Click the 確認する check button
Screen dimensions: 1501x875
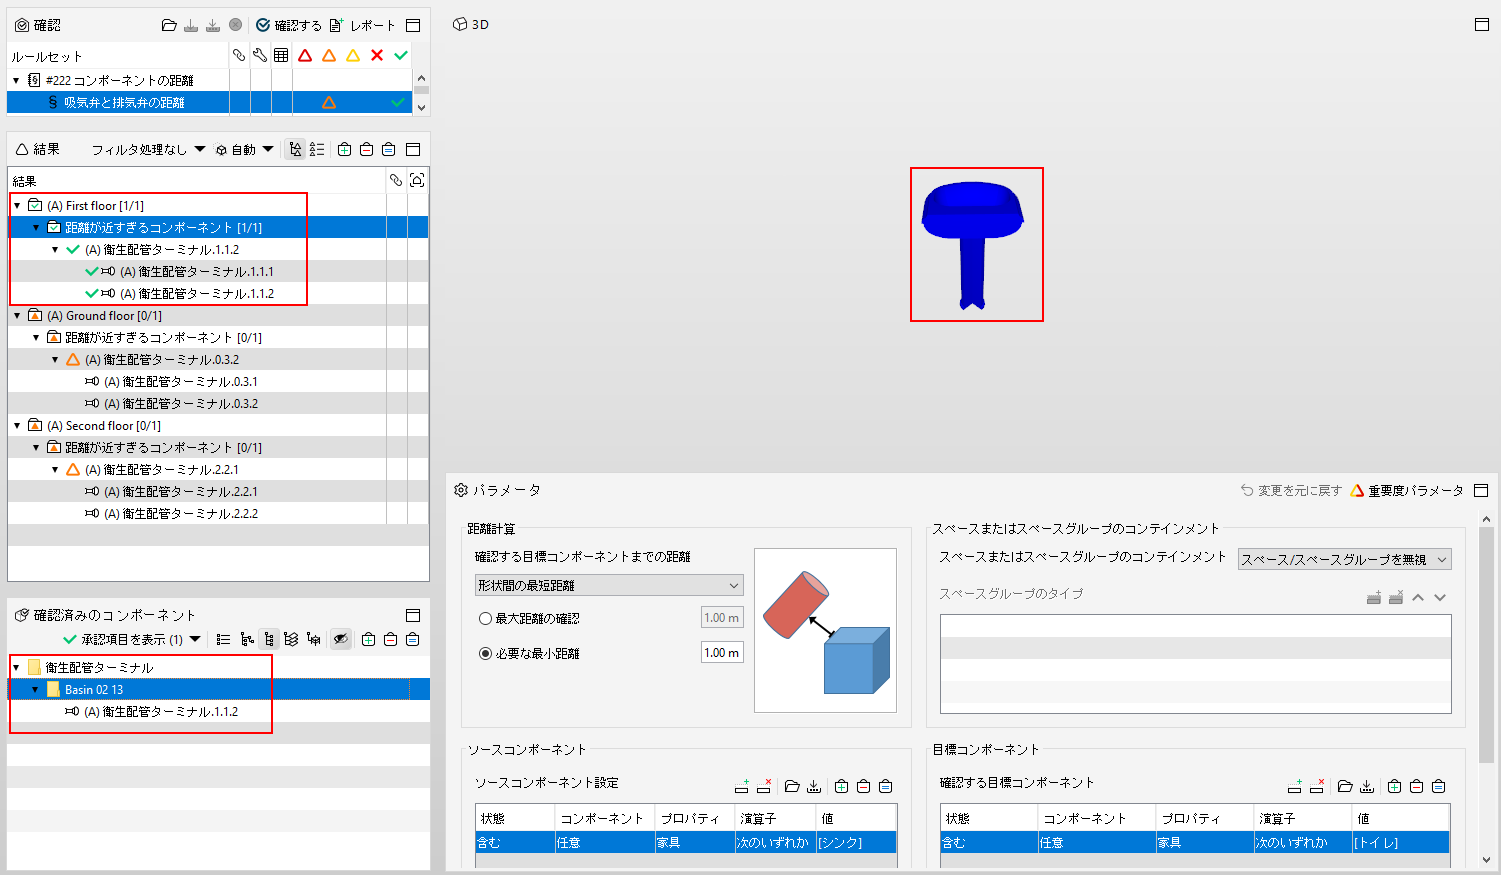coord(289,25)
